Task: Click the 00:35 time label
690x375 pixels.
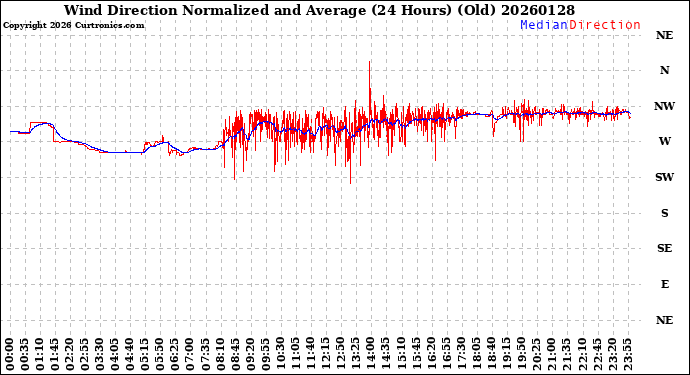Action: pos(25,354)
